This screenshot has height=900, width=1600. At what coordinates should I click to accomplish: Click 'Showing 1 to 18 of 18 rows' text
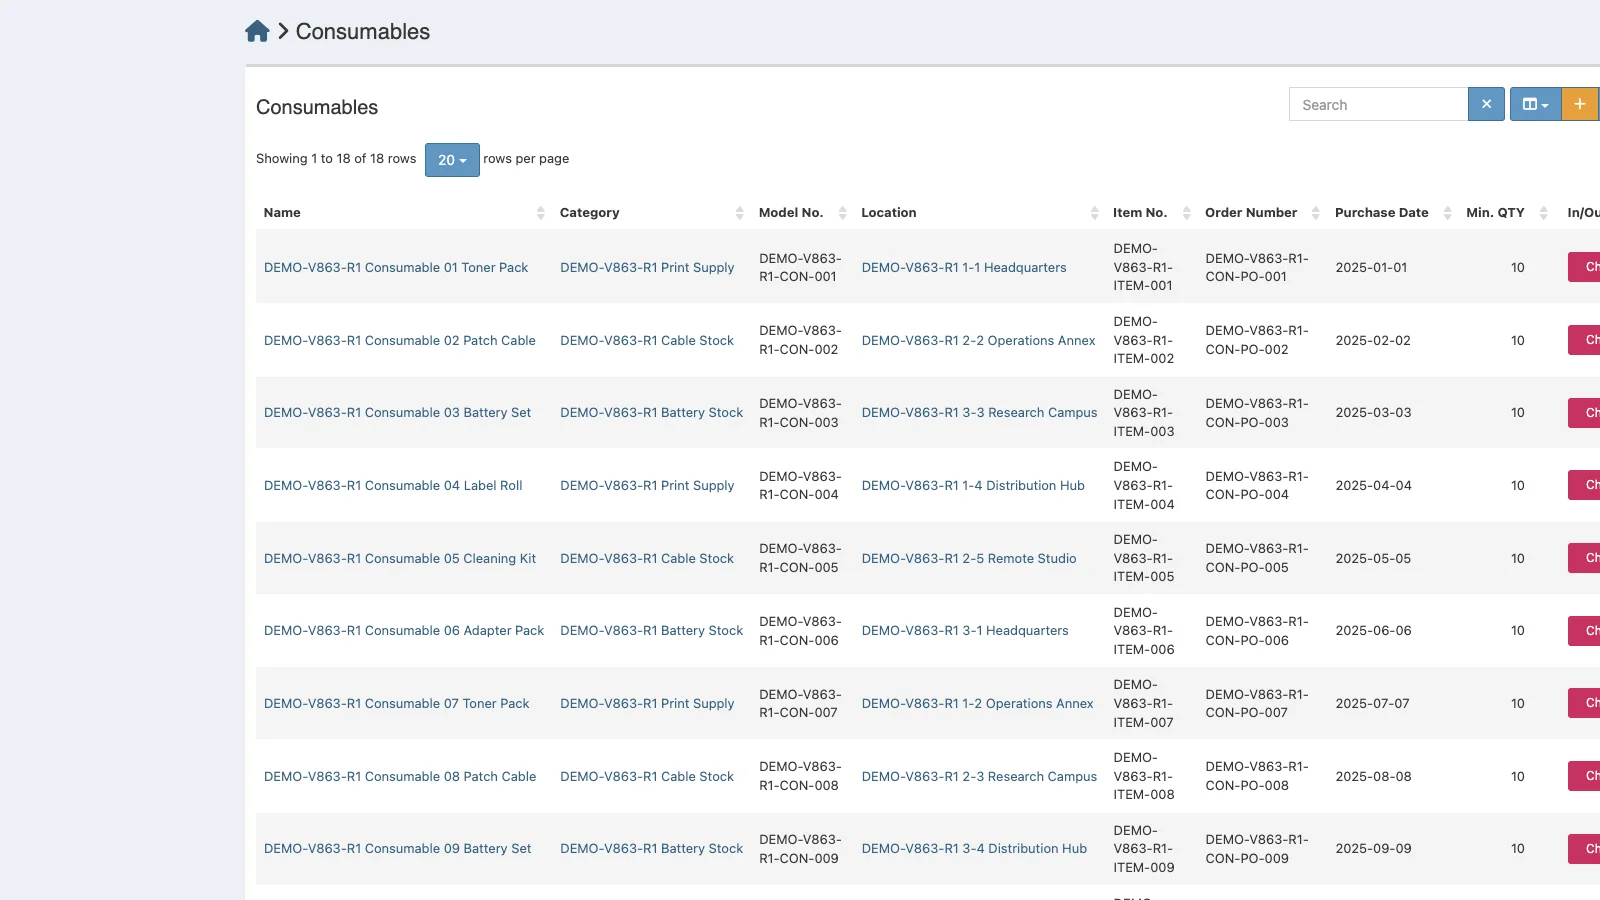pos(336,158)
